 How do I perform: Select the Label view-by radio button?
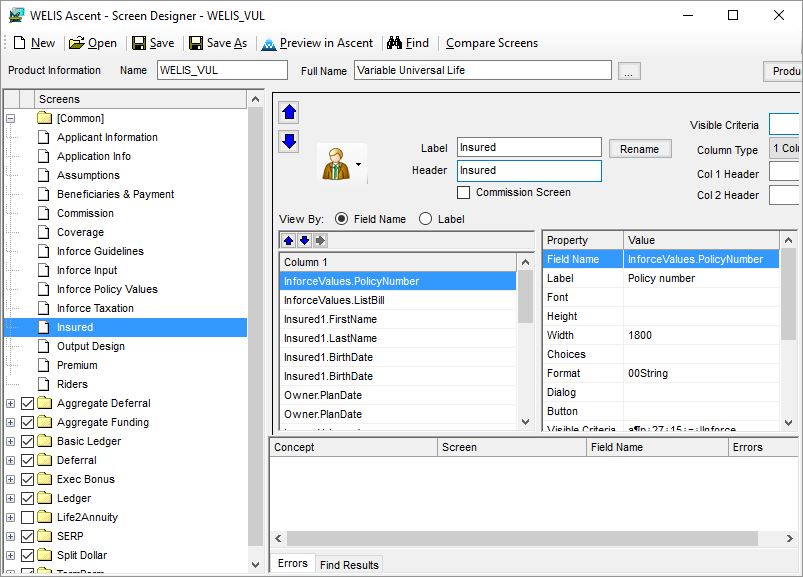click(425, 219)
